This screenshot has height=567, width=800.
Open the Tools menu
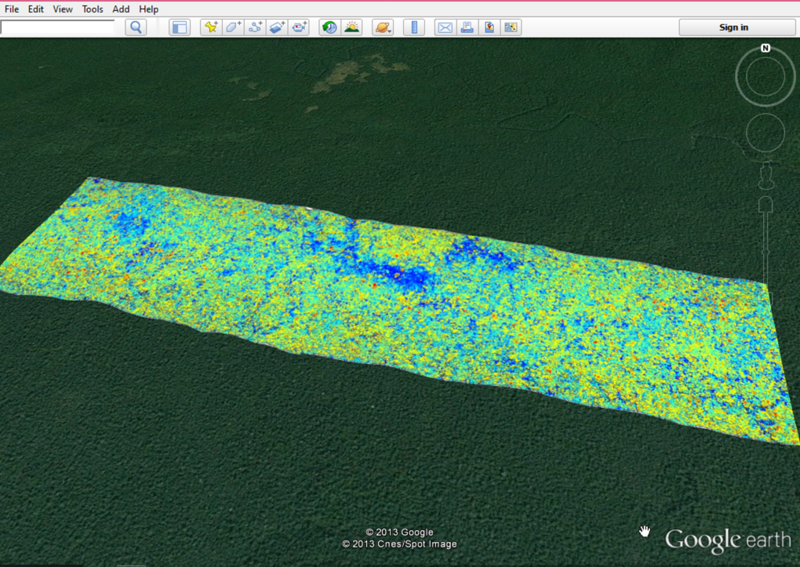[x=92, y=9]
